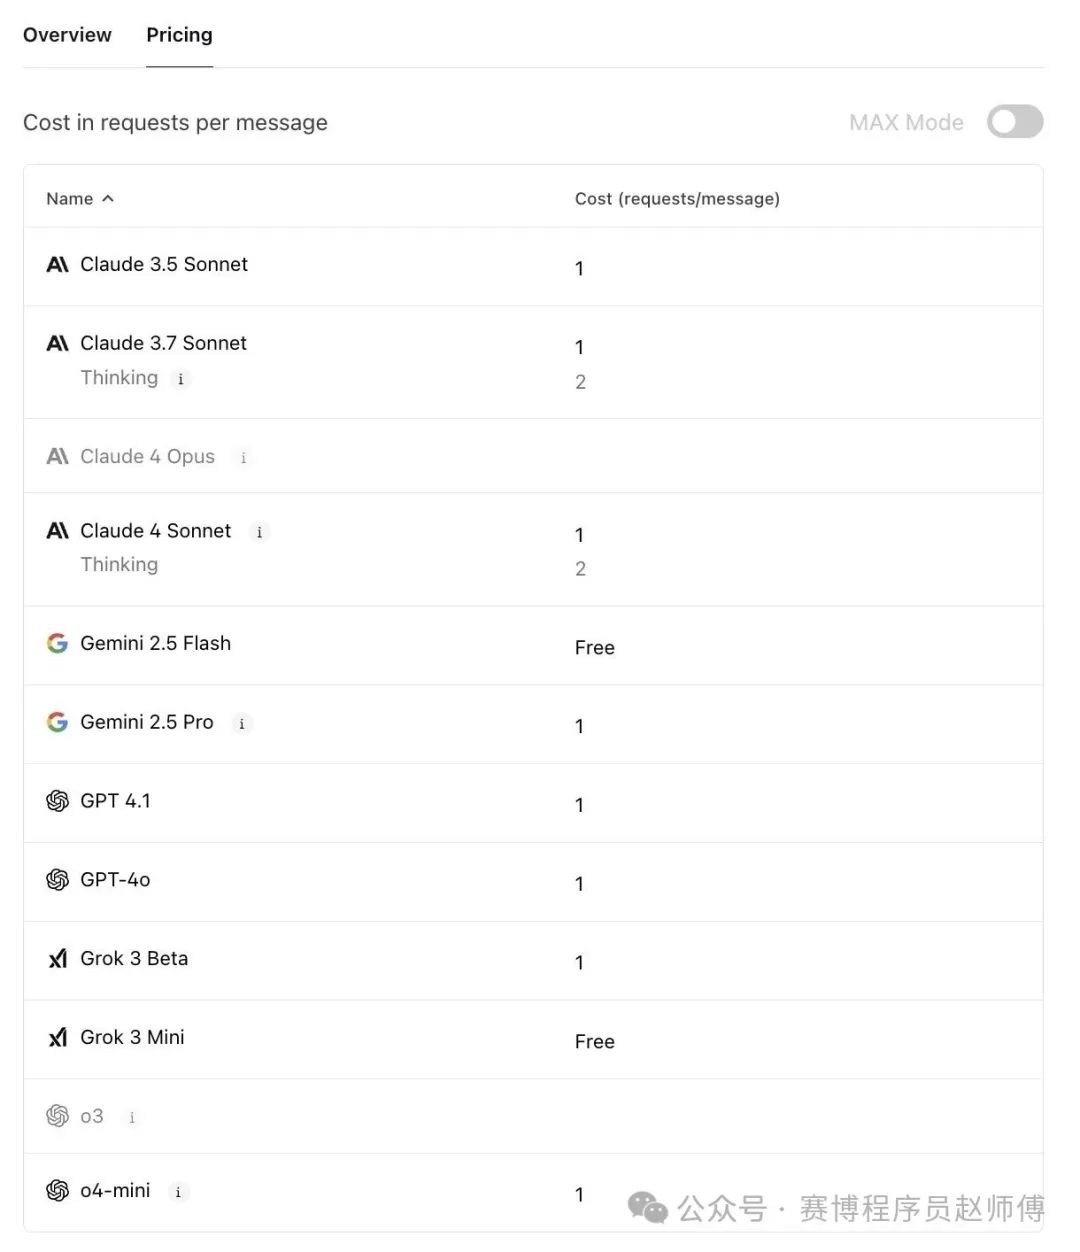This screenshot has height=1252, width=1080.
Task: Switch to the Overview tab
Action: pyautogui.click(x=67, y=35)
